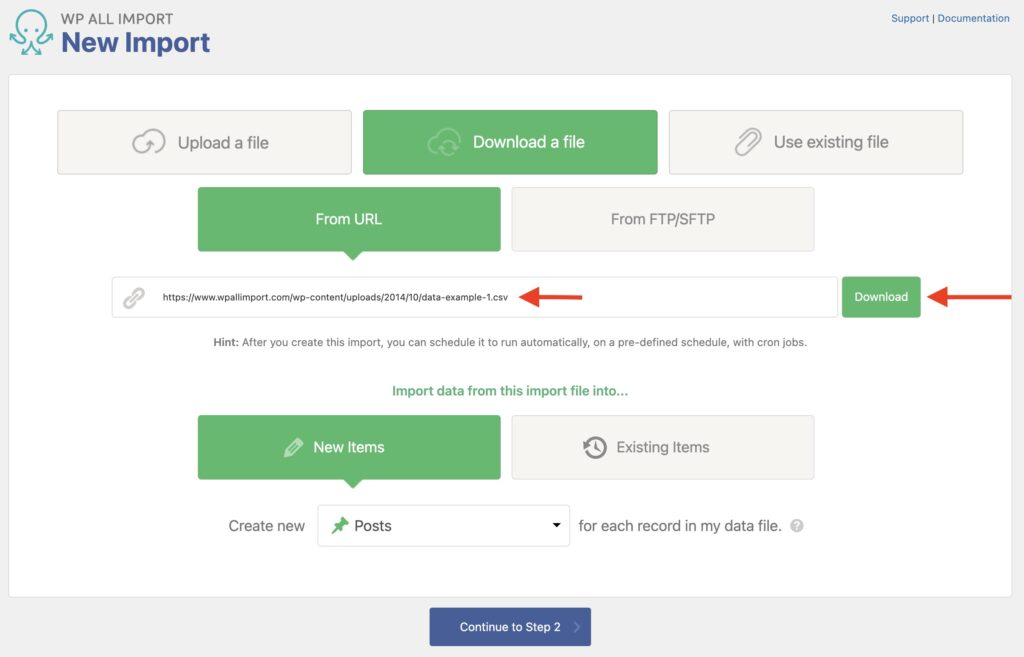The width and height of the screenshot is (1024, 657).
Task: Select the From URL tab
Action: click(348, 219)
